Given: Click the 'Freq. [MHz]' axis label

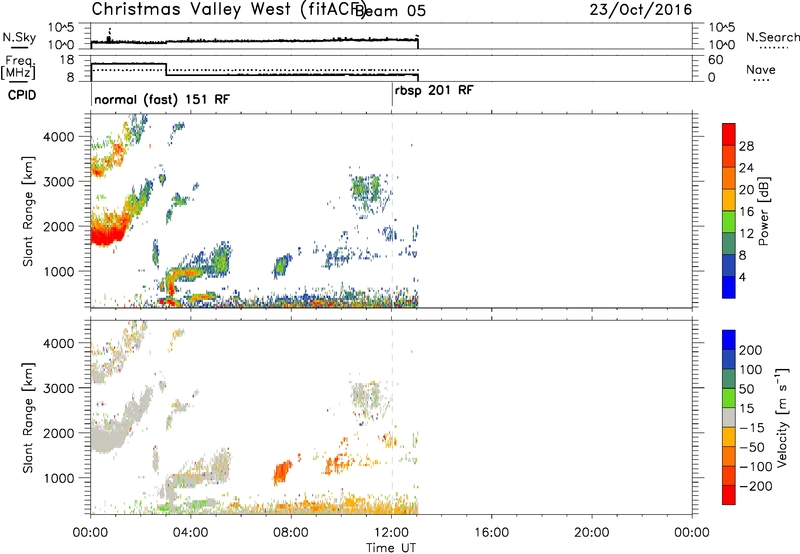Looking at the screenshot, I should point(18,67).
